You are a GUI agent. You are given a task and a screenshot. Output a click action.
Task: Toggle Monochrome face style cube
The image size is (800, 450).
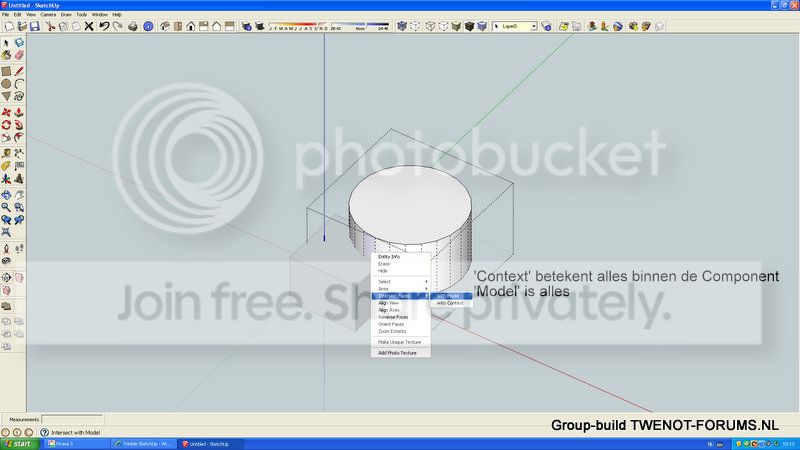(482, 26)
